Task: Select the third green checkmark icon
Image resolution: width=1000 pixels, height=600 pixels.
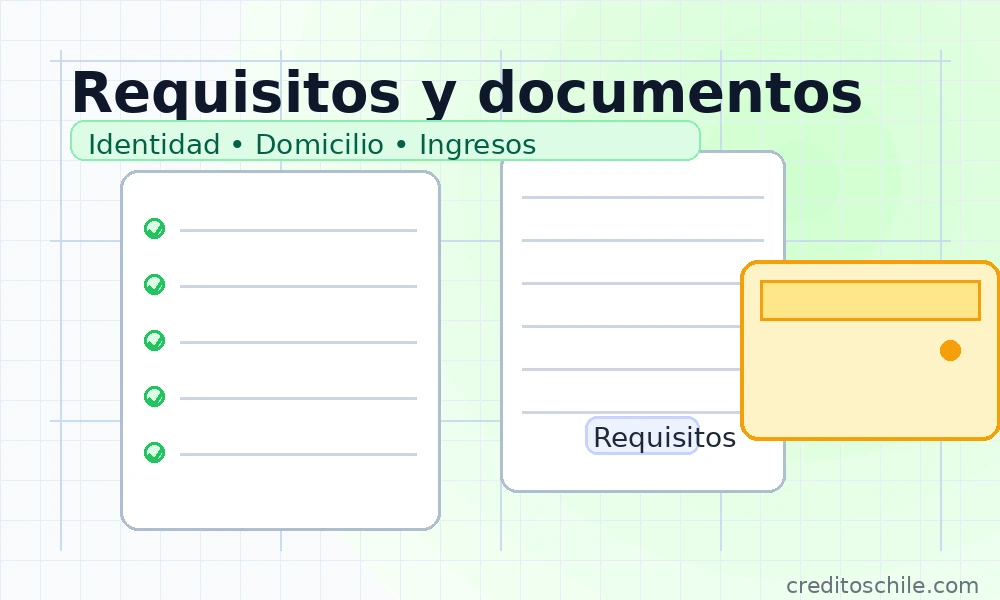Action: [154, 341]
